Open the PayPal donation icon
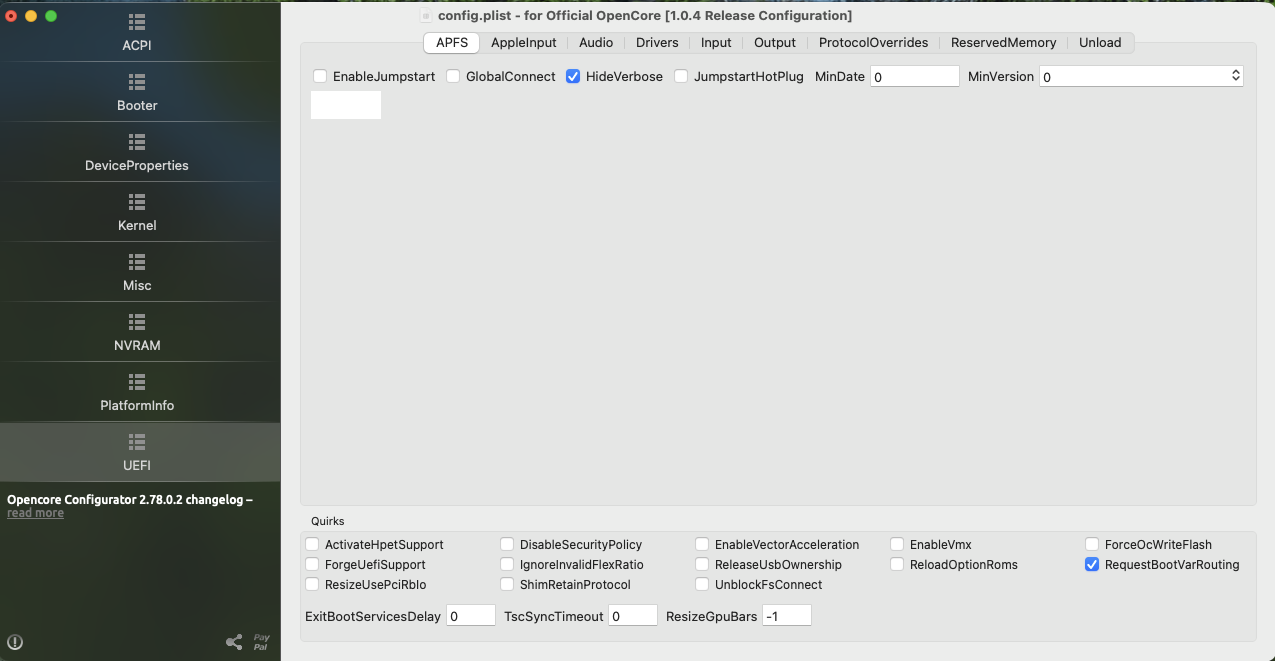 tap(260, 642)
